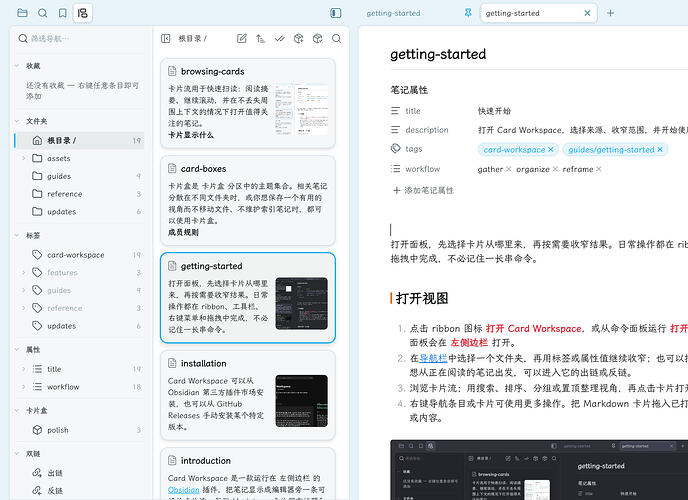Image resolution: width=688 pixels, height=500 pixels.
Task: Click the cube with checkmark icon
Action: click(x=318, y=39)
